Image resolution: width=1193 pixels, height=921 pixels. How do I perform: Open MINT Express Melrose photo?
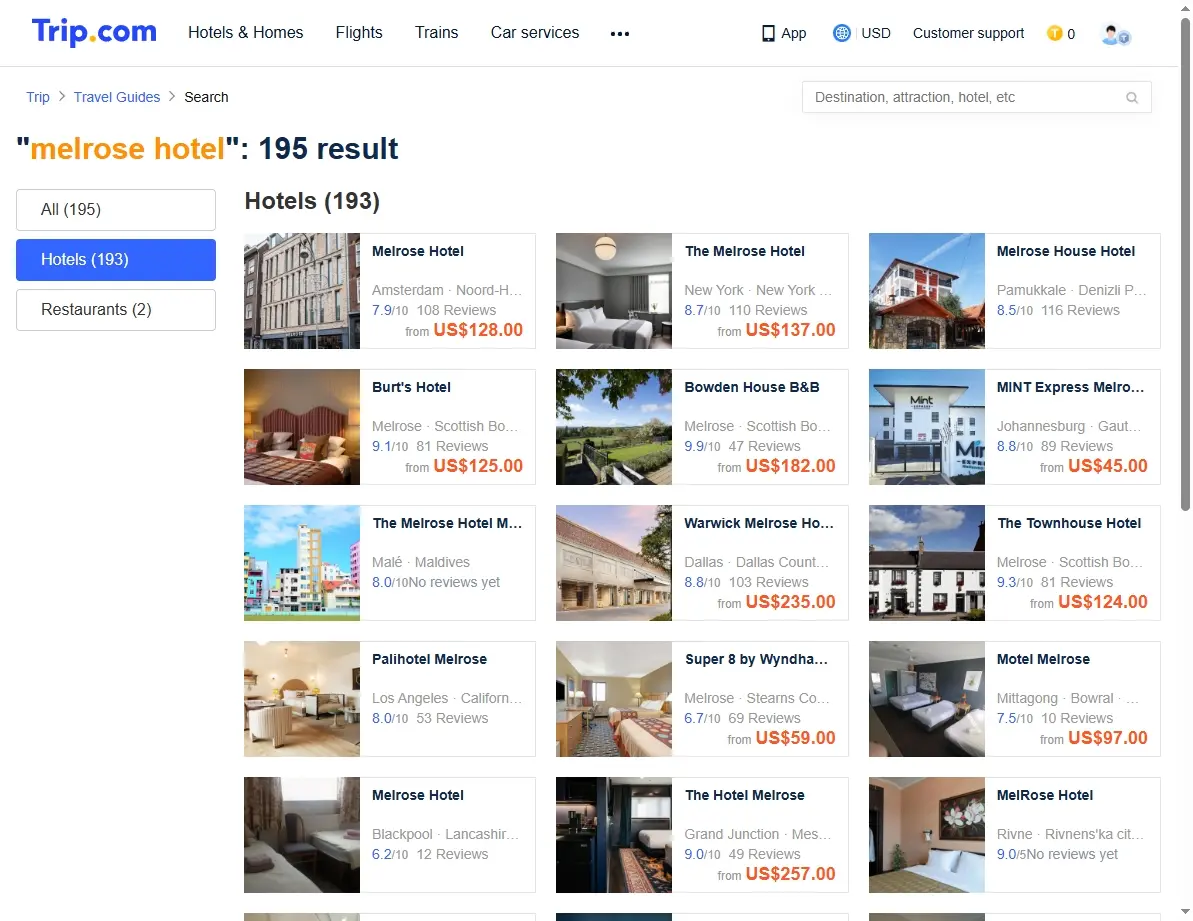927,427
